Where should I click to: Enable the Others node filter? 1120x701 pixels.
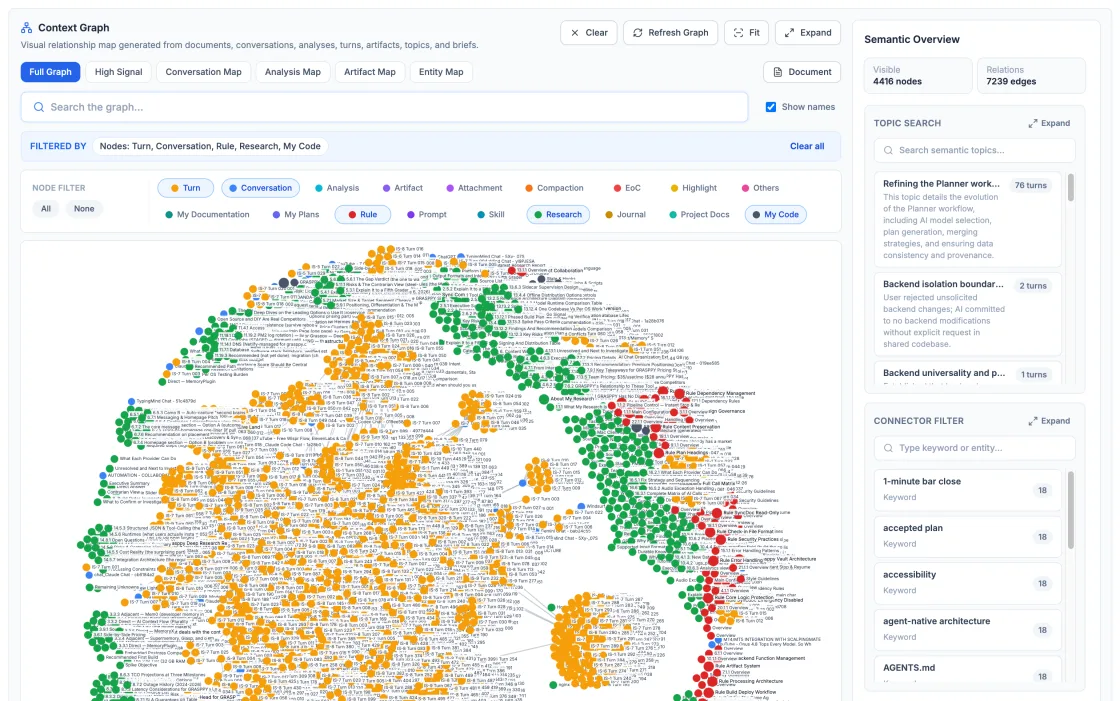point(760,188)
